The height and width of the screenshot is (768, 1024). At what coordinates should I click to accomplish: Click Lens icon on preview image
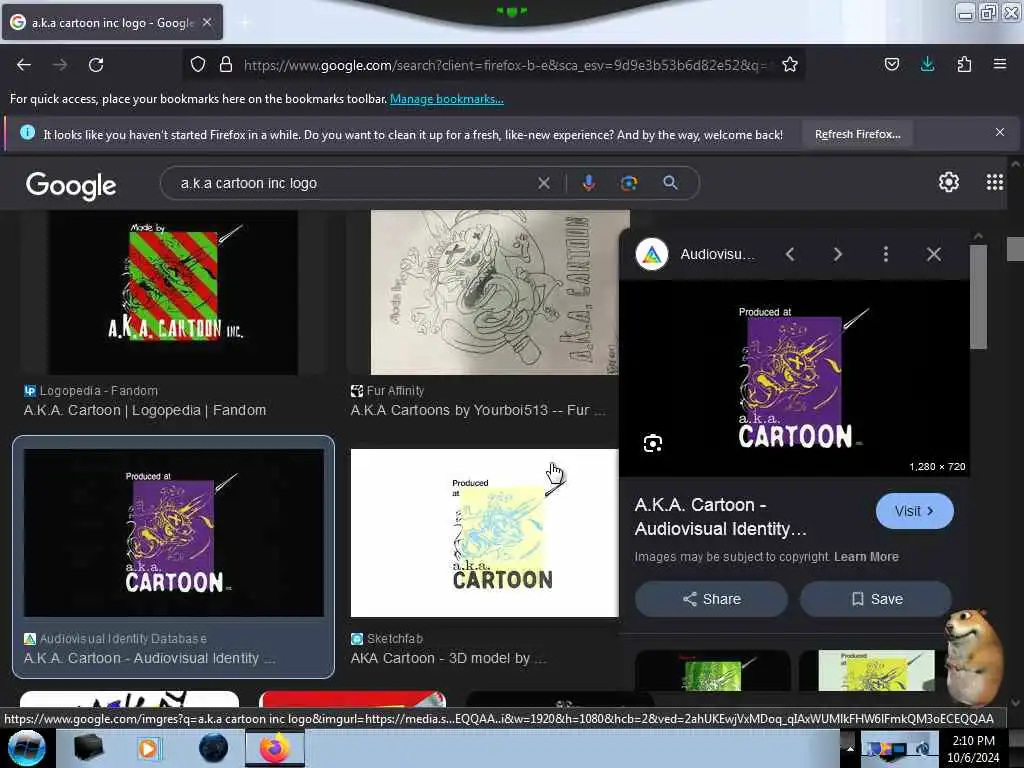point(652,444)
